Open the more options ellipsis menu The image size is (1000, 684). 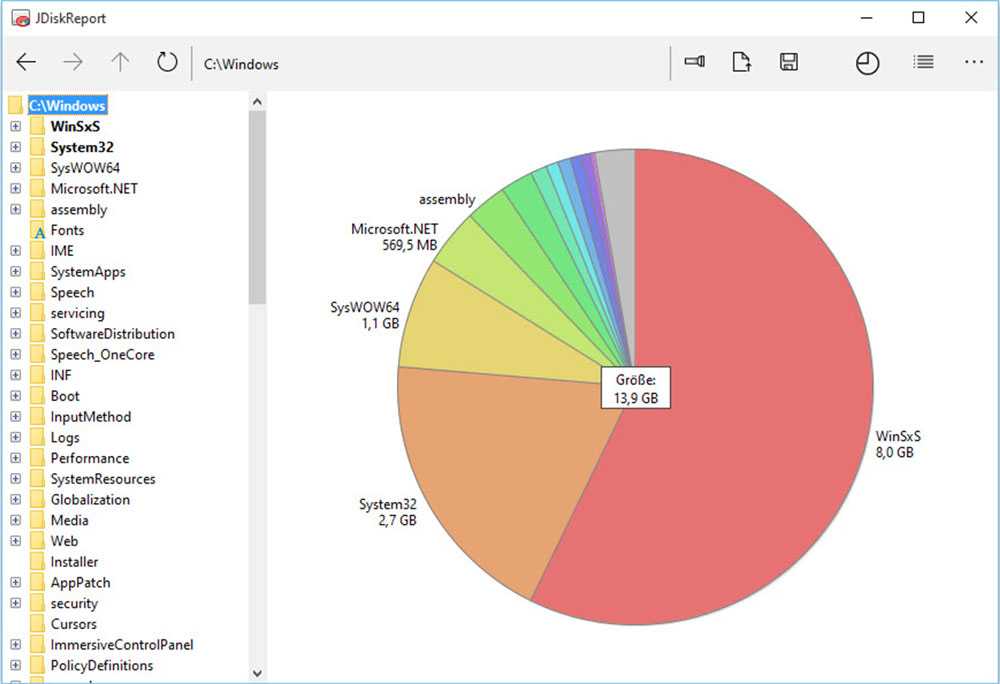(974, 63)
